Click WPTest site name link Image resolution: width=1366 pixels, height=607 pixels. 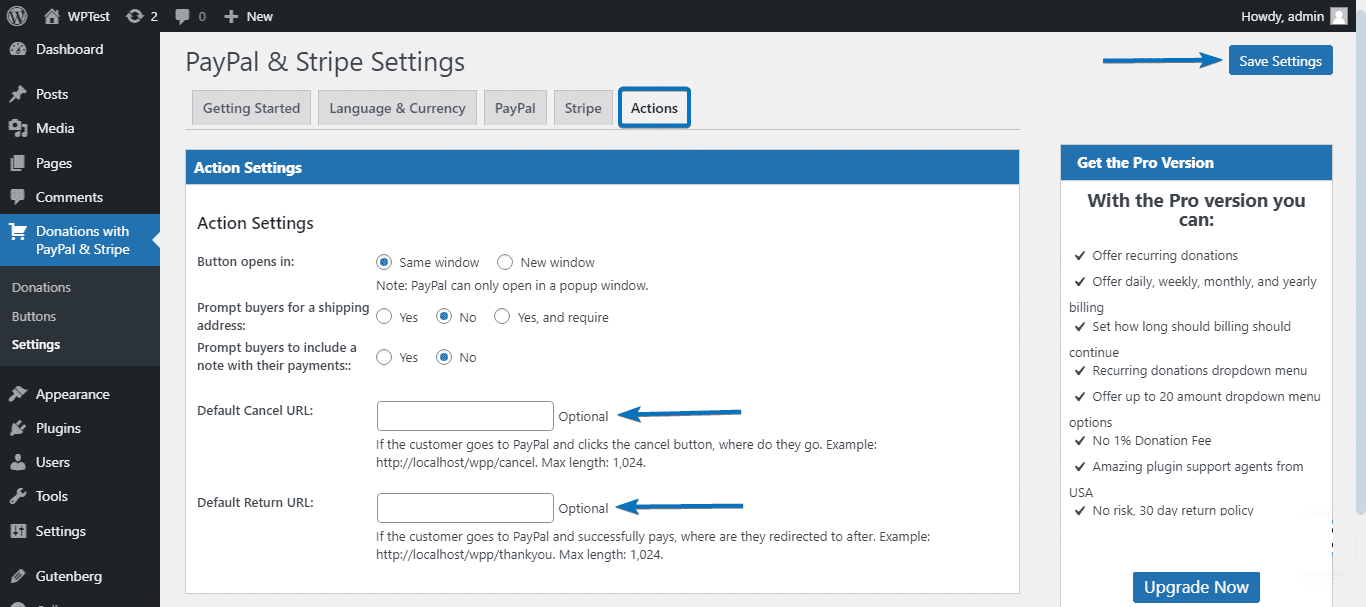89,16
